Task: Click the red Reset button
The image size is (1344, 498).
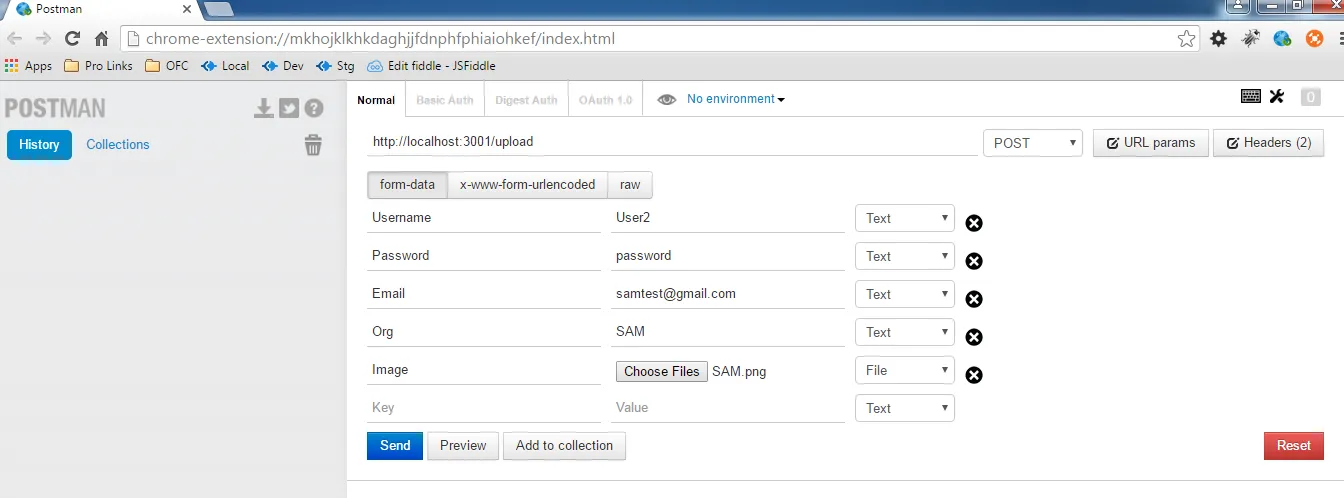Action: click(x=1294, y=446)
